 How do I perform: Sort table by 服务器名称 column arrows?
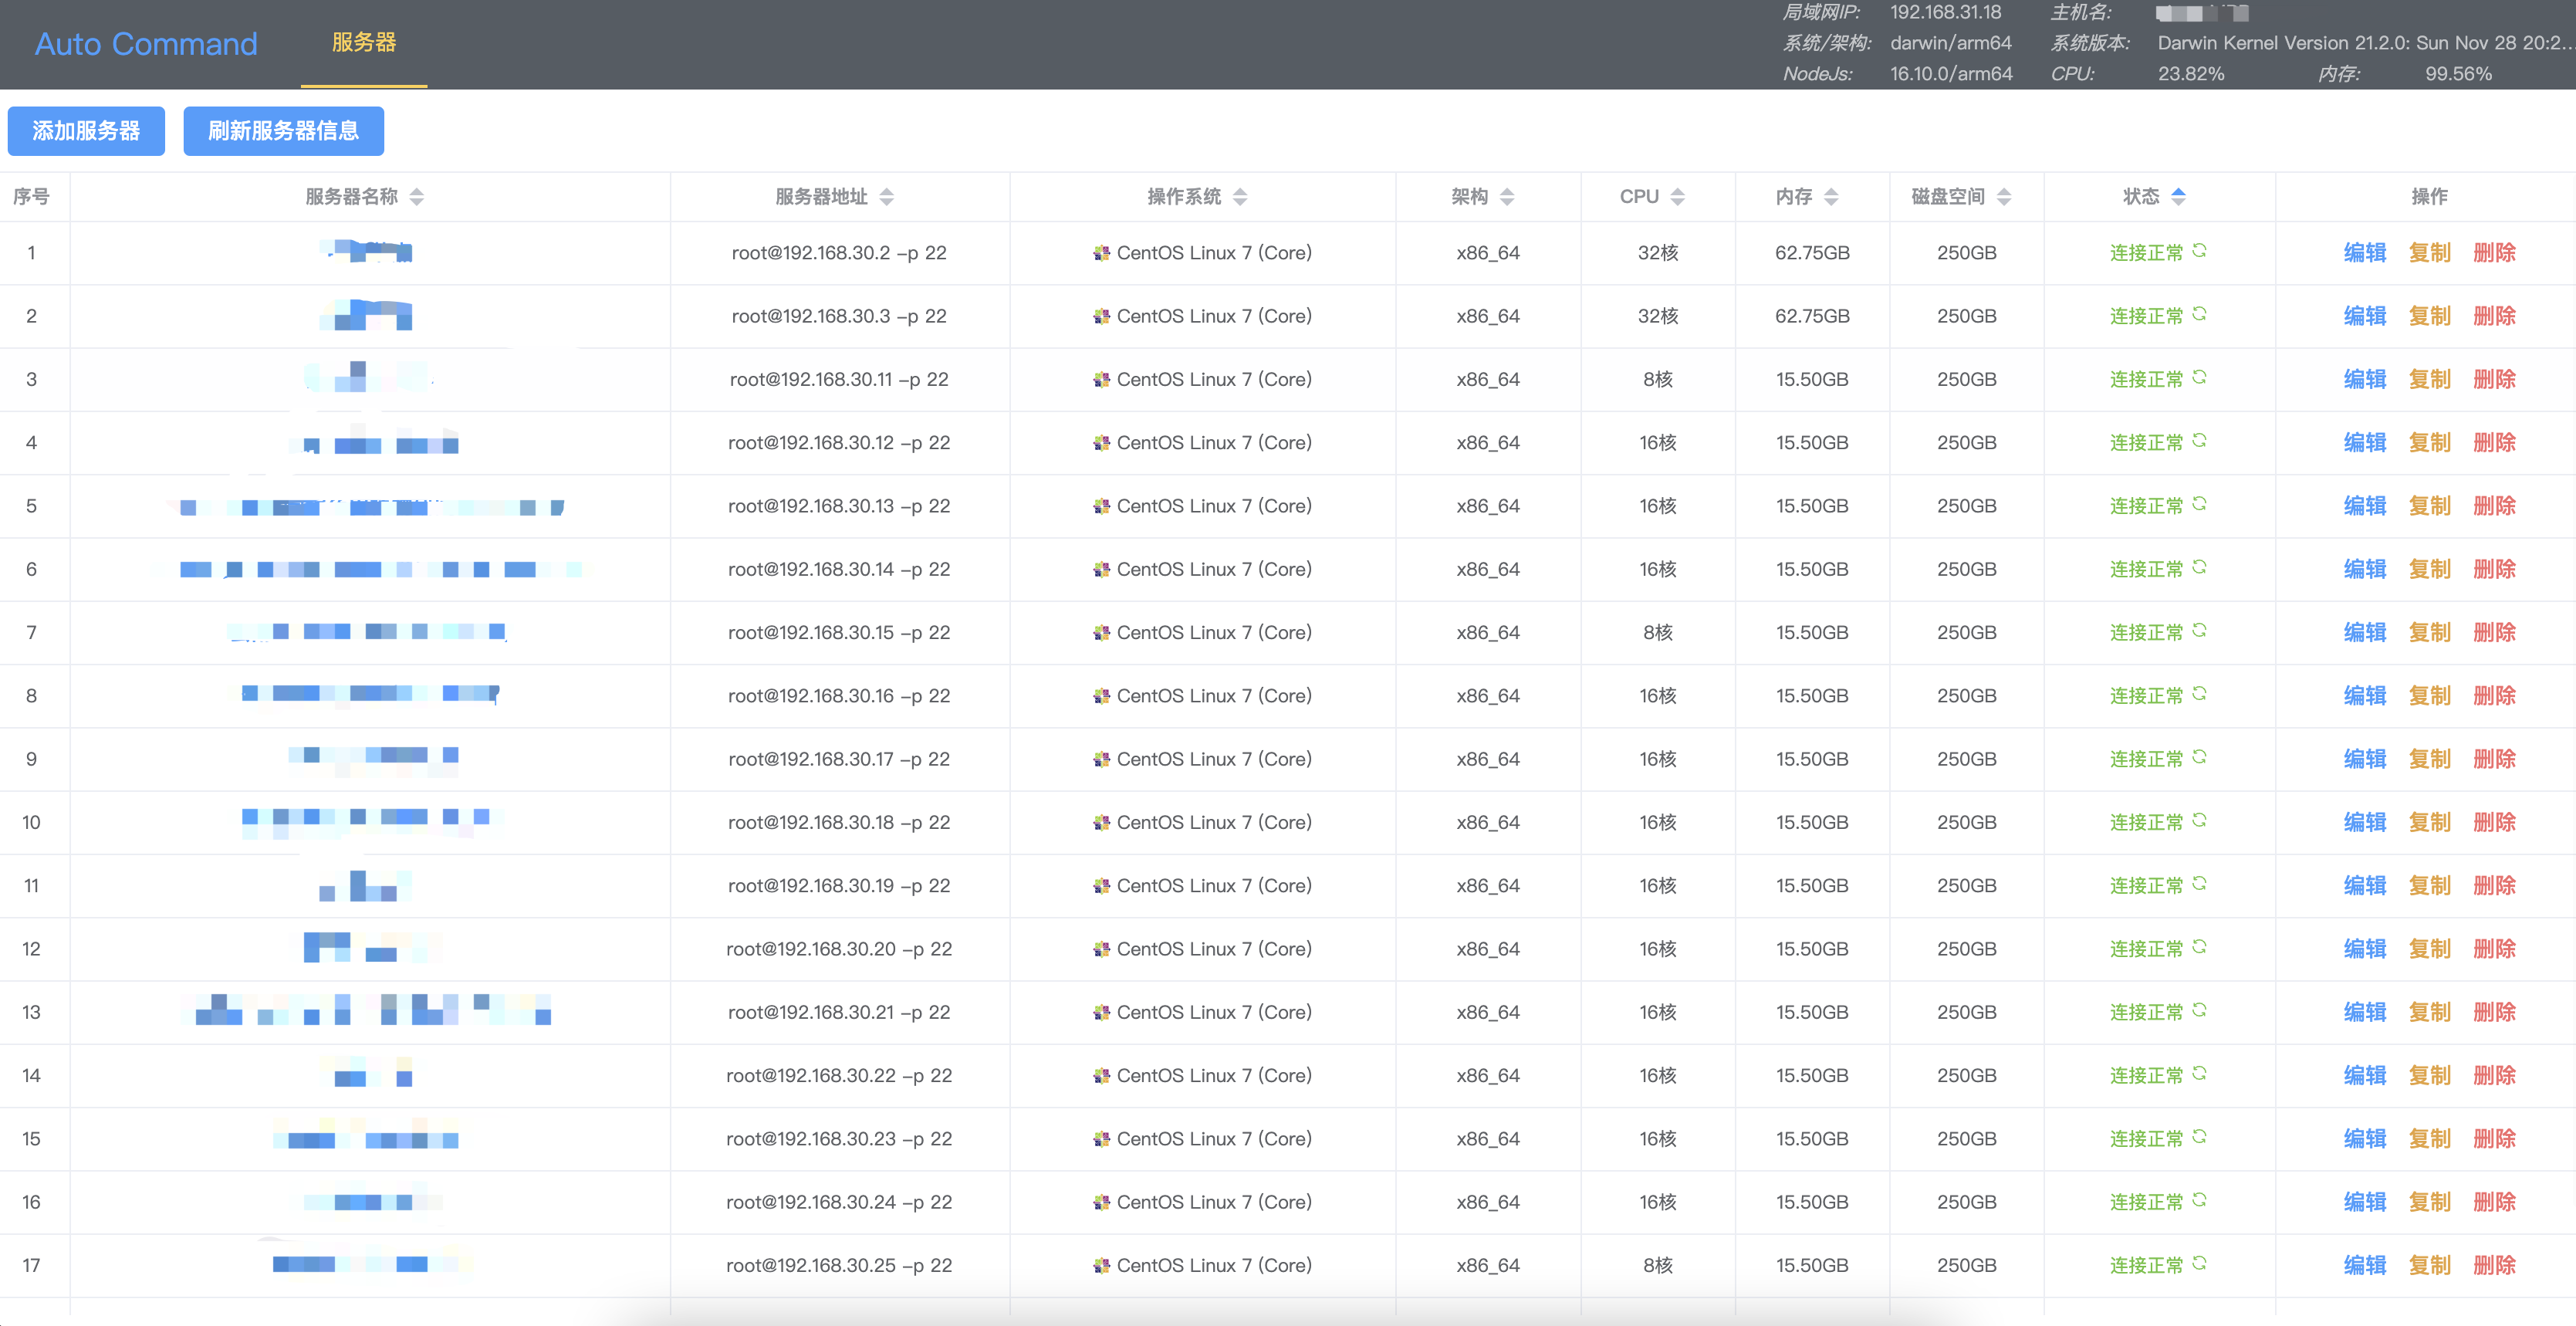pos(417,197)
